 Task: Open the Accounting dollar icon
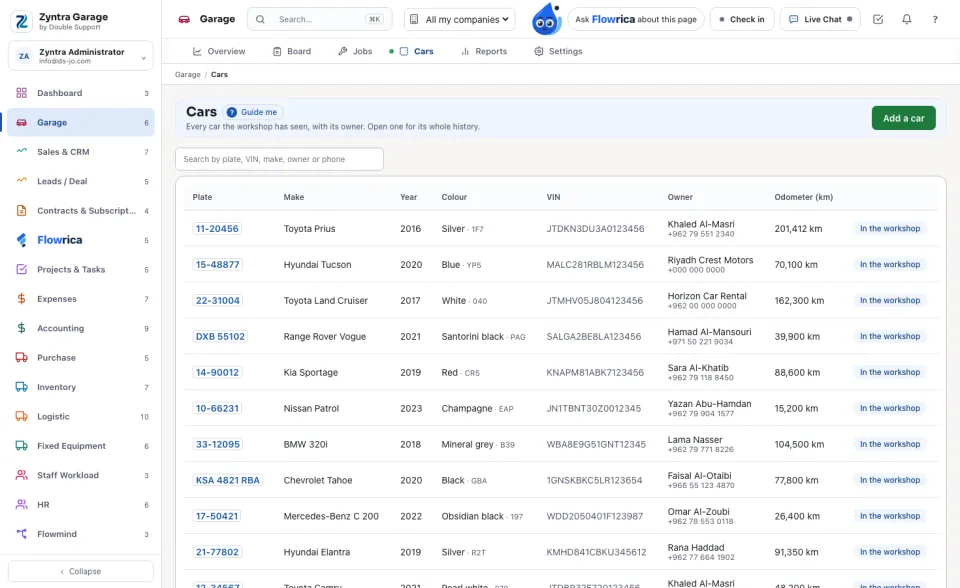click(21, 328)
